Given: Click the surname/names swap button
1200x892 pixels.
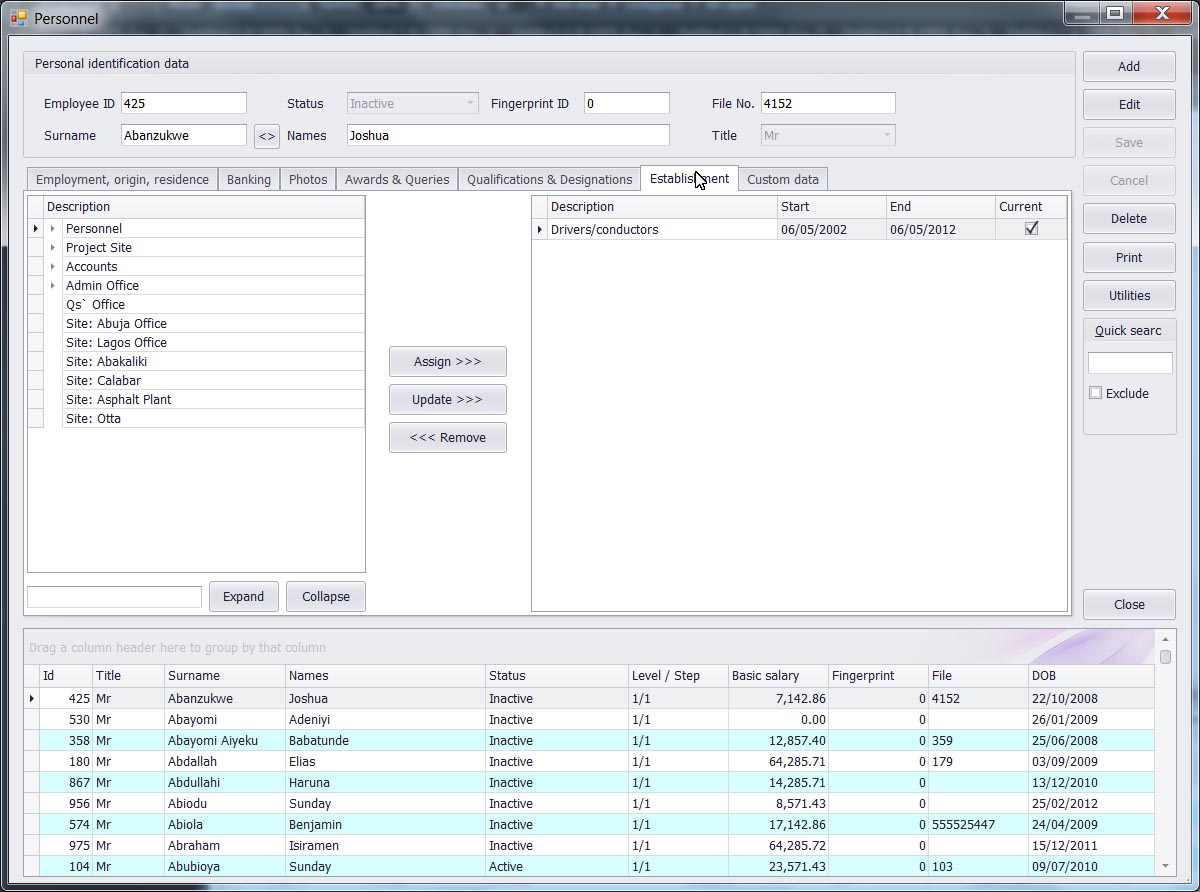Looking at the screenshot, I should (267, 136).
